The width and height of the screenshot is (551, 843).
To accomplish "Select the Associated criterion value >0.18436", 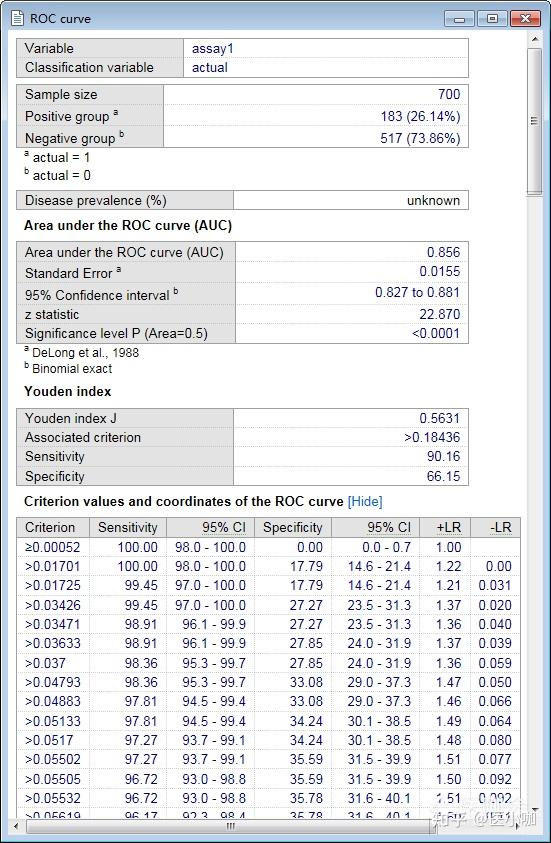I will [x=351, y=437].
